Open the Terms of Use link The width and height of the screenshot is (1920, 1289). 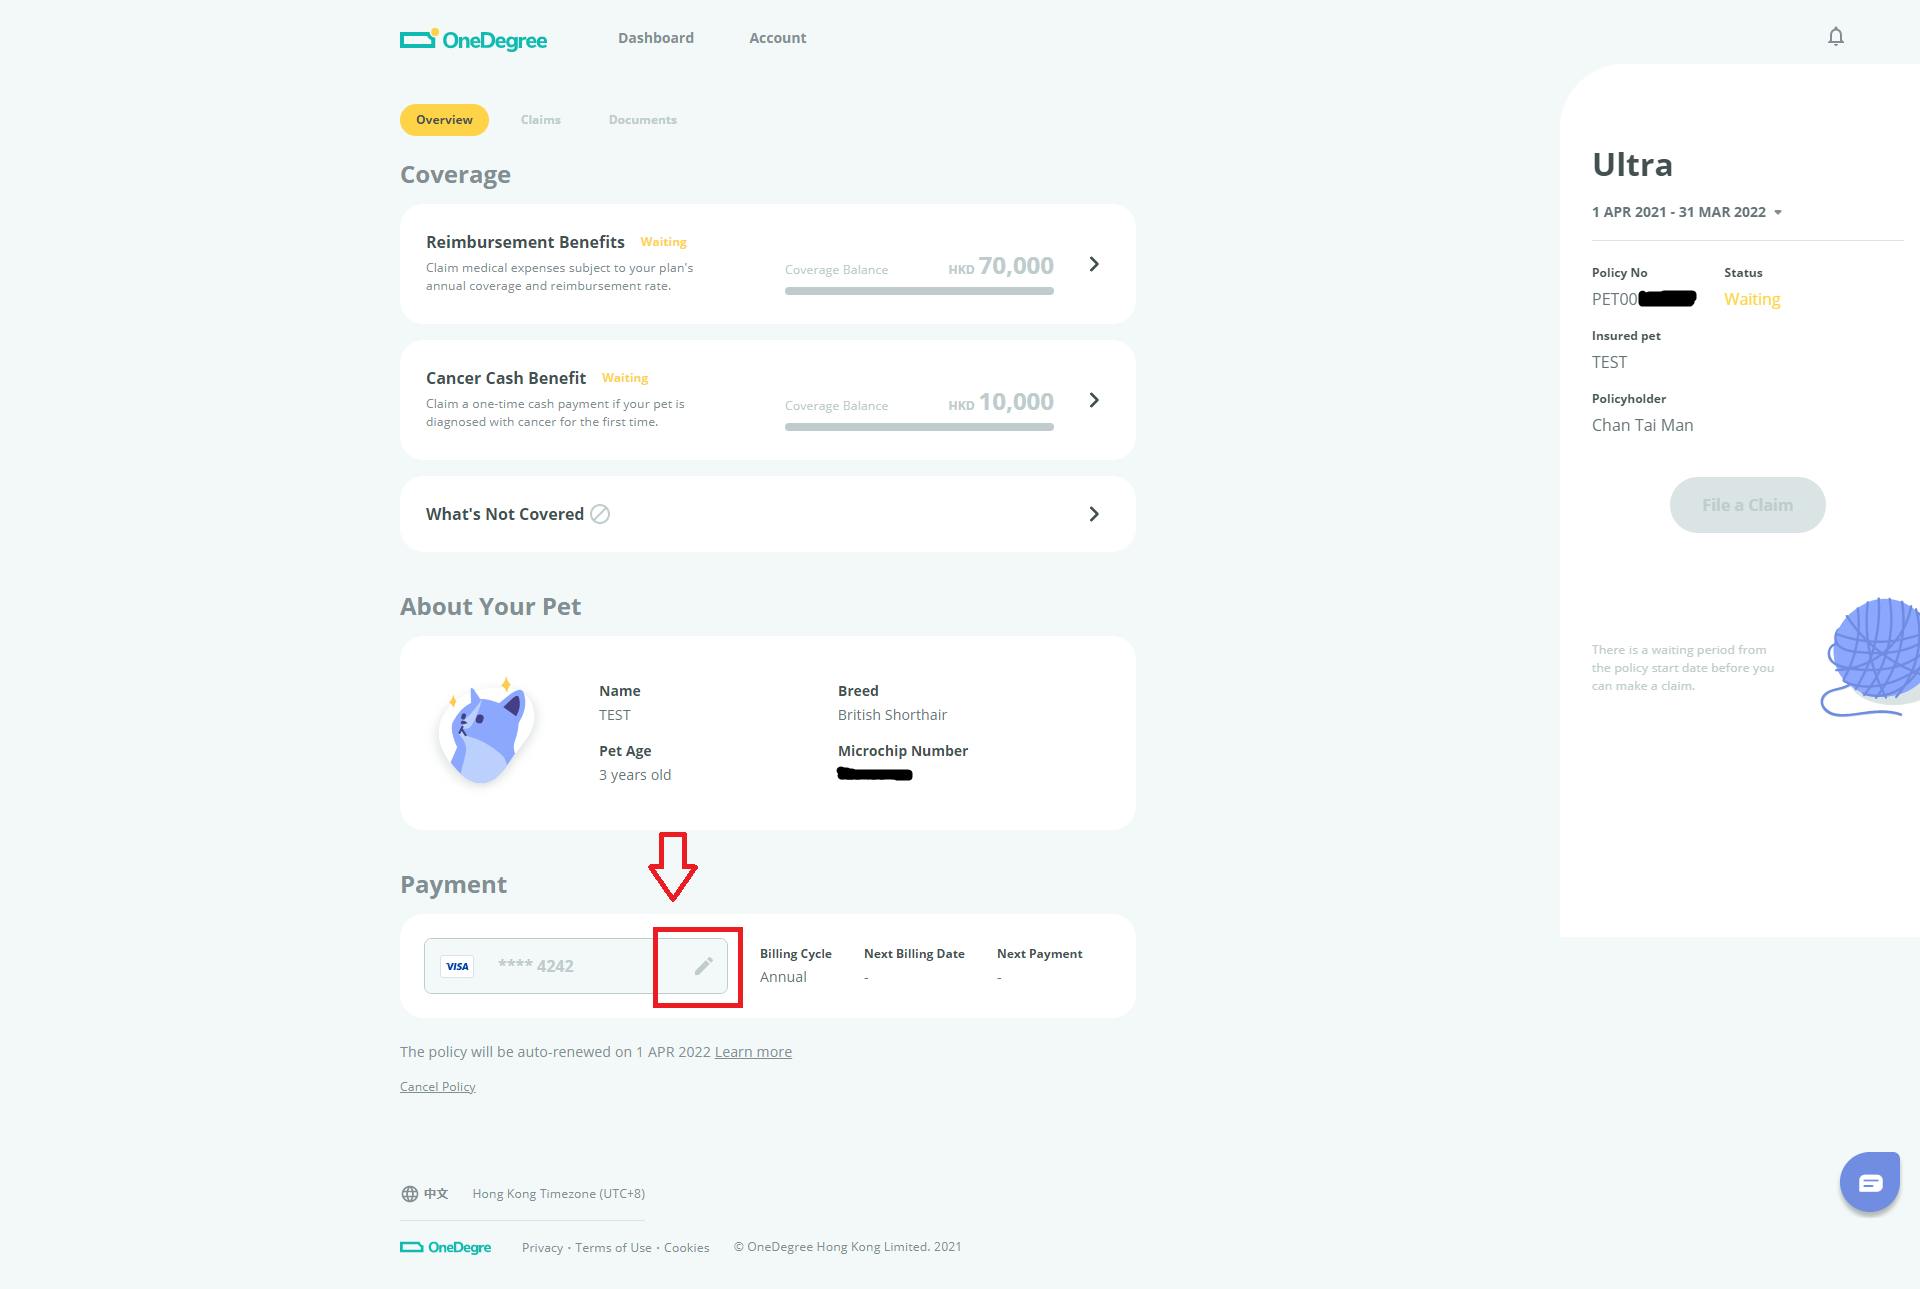(x=613, y=1247)
